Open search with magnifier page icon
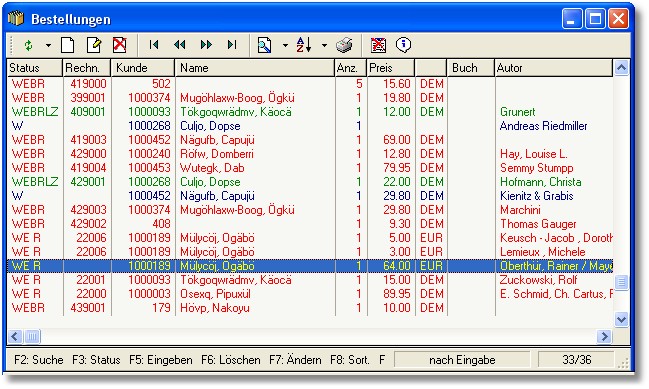This screenshot has height=389, width=649. point(264,45)
